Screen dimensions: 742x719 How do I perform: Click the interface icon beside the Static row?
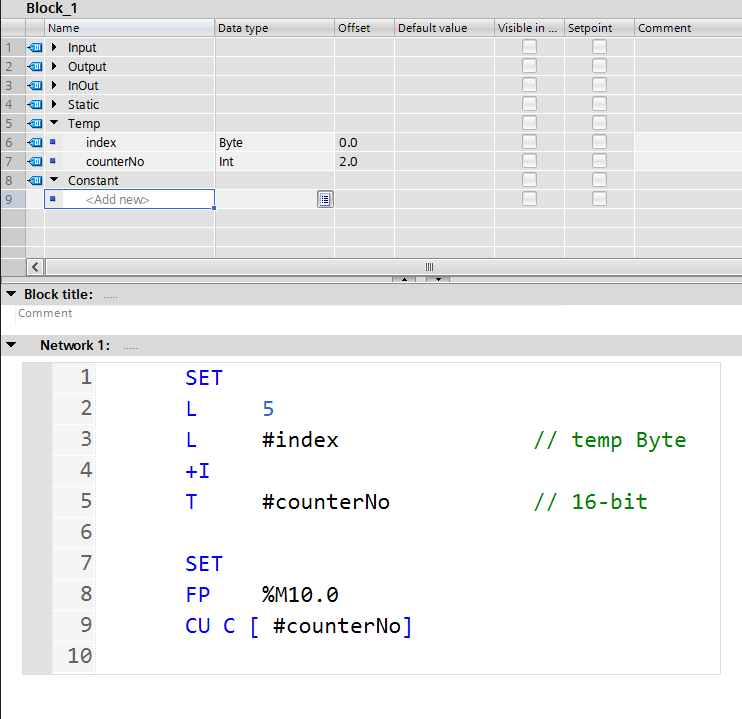[35, 105]
